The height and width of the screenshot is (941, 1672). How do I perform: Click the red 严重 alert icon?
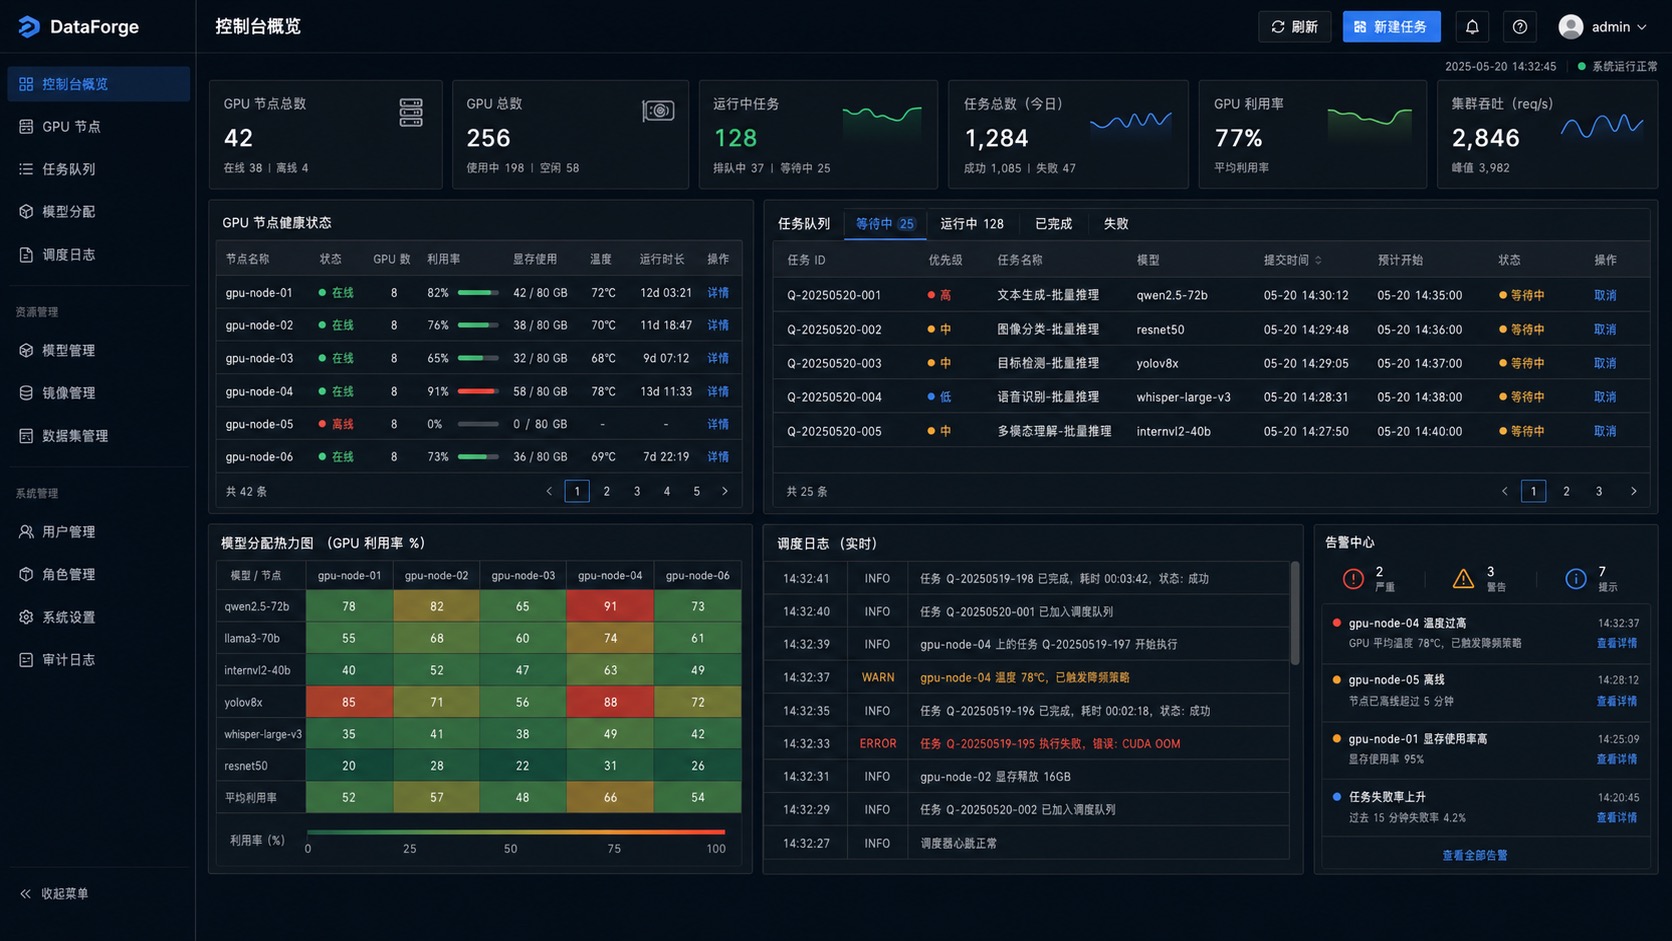[1353, 578]
